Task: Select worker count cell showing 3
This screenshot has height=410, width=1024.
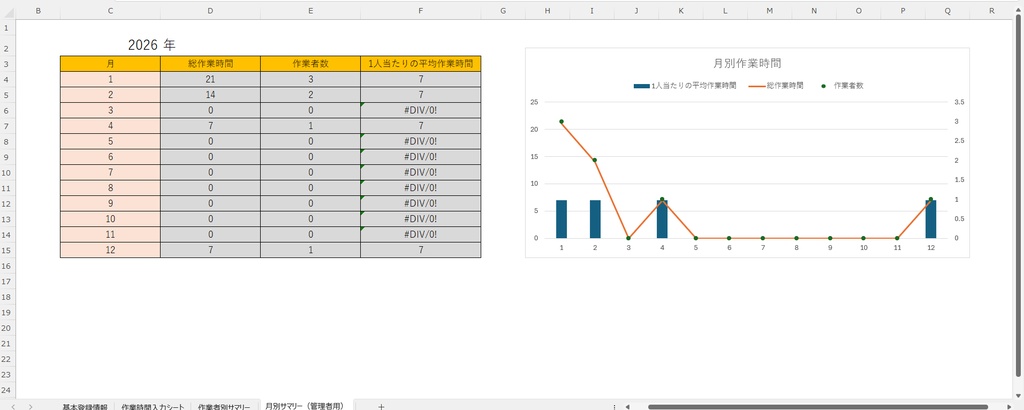Action: tap(310, 79)
